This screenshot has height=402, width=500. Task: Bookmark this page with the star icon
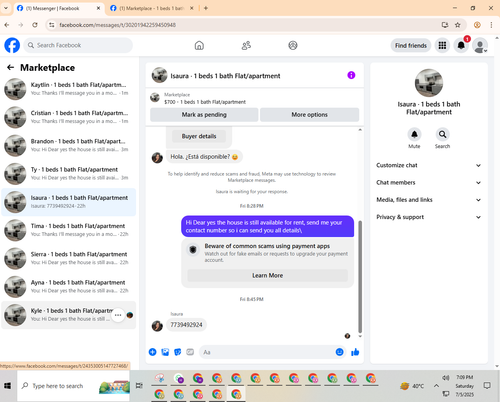[458, 25]
